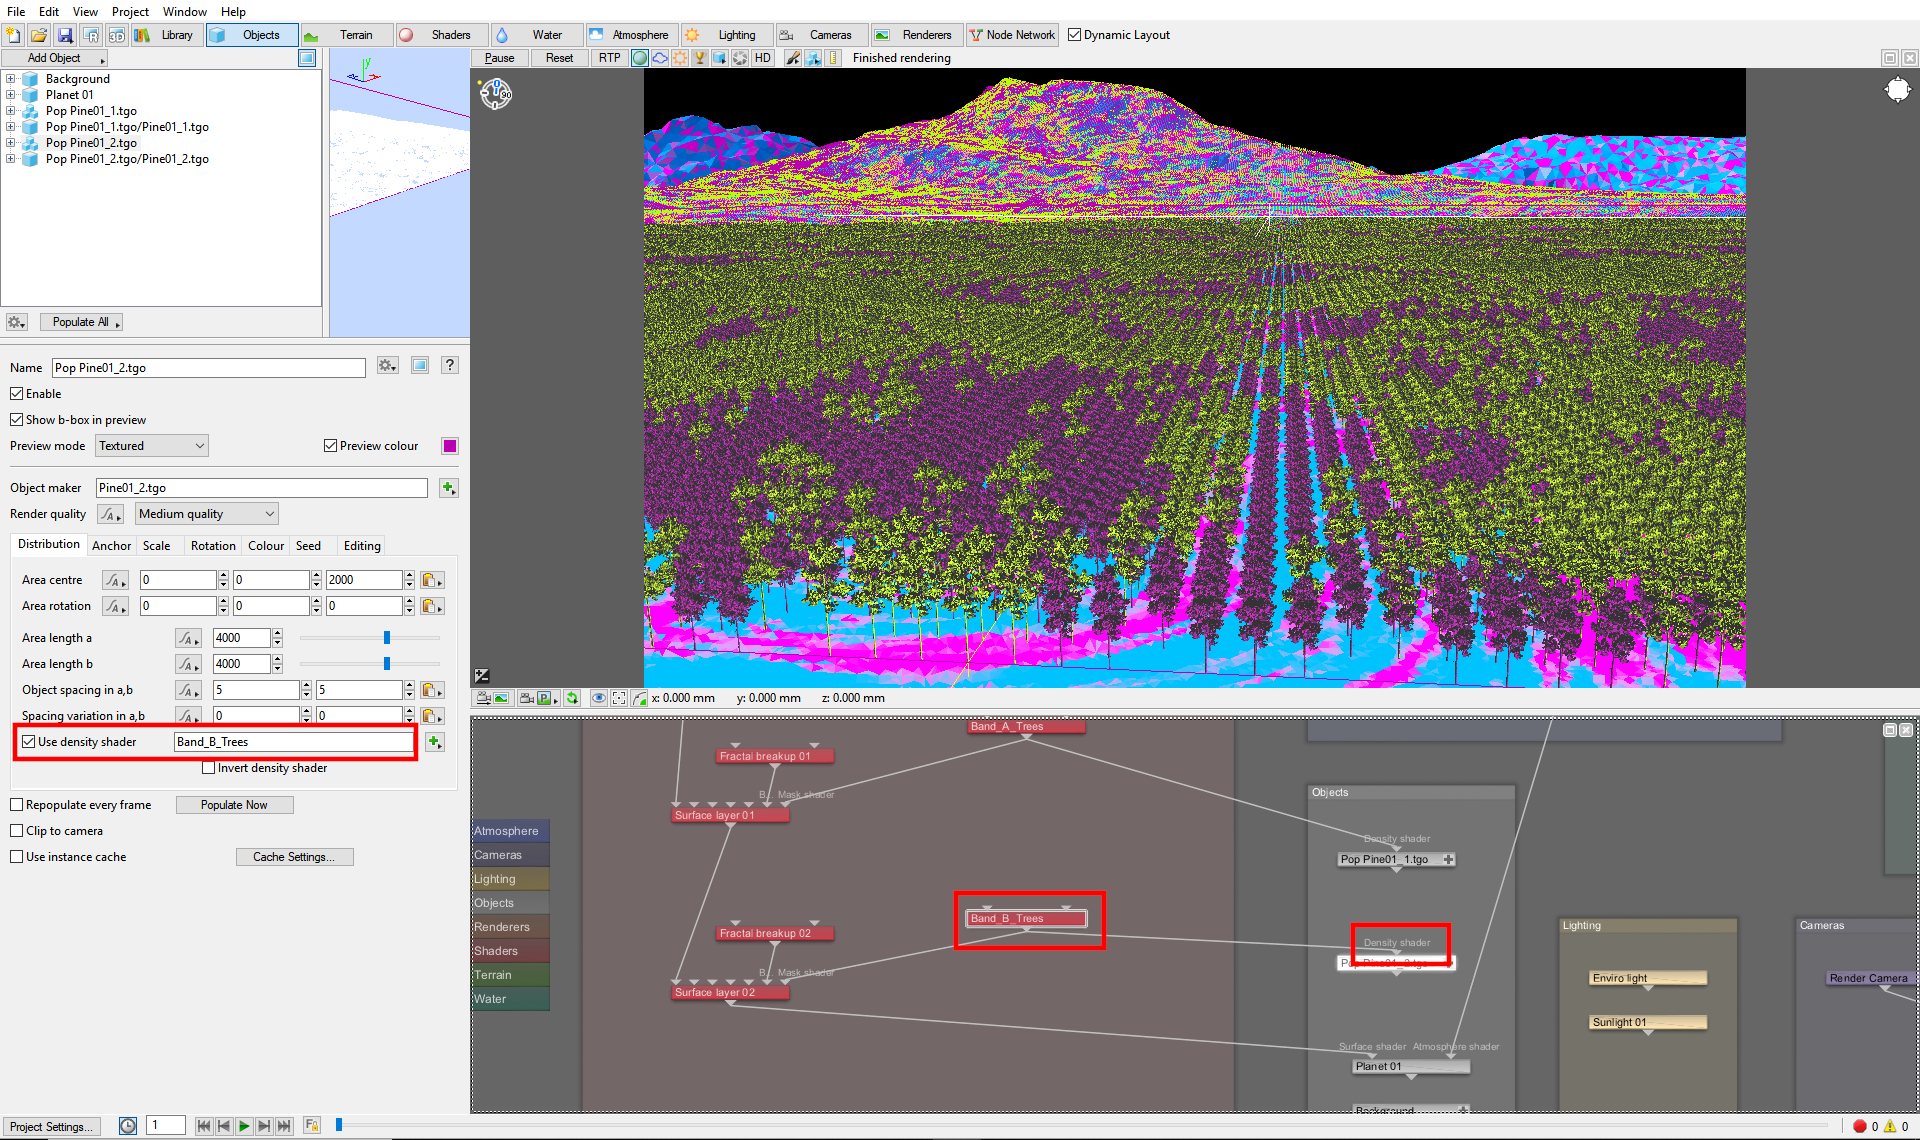The width and height of the screenshot is (1920, 1140).
Task: Switch to the Anchor tab
Action: pos(111,546)
